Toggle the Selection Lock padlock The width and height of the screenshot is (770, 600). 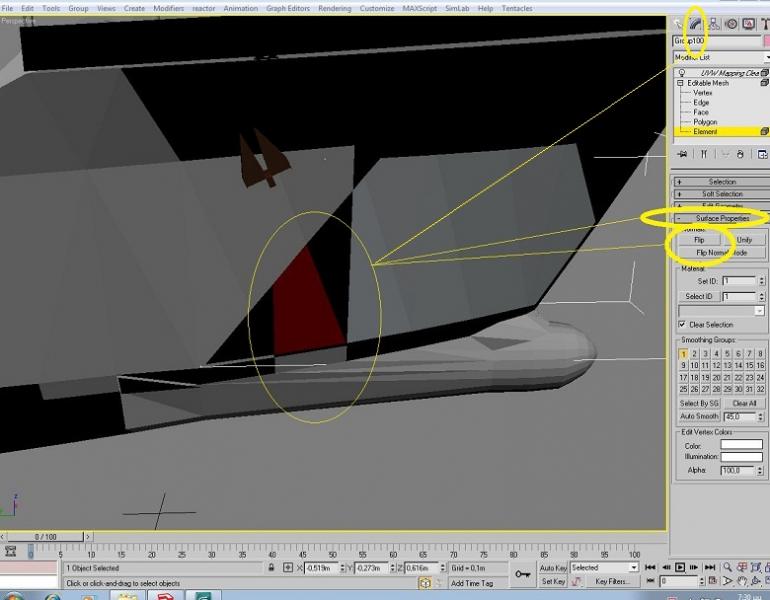(271, 568)
